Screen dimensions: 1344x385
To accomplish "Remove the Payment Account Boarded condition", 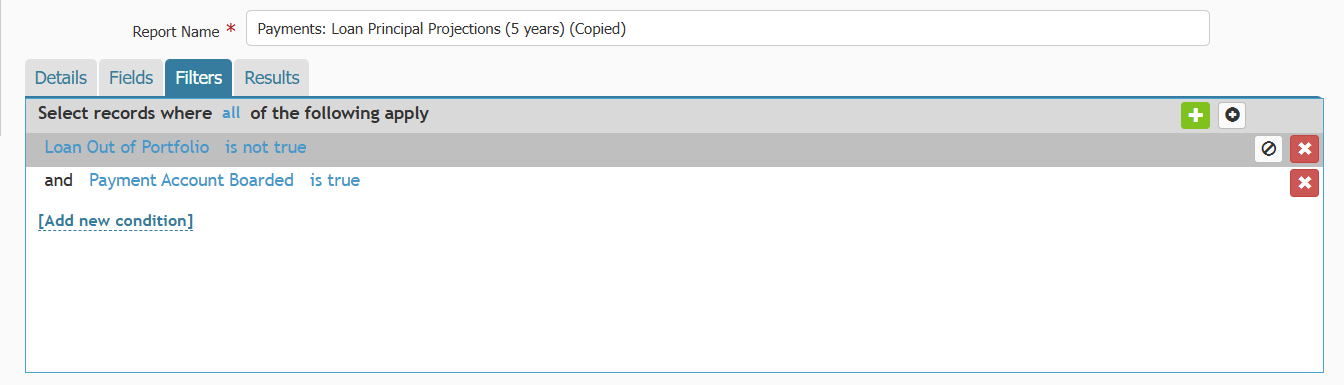I will coord(1304,183).
